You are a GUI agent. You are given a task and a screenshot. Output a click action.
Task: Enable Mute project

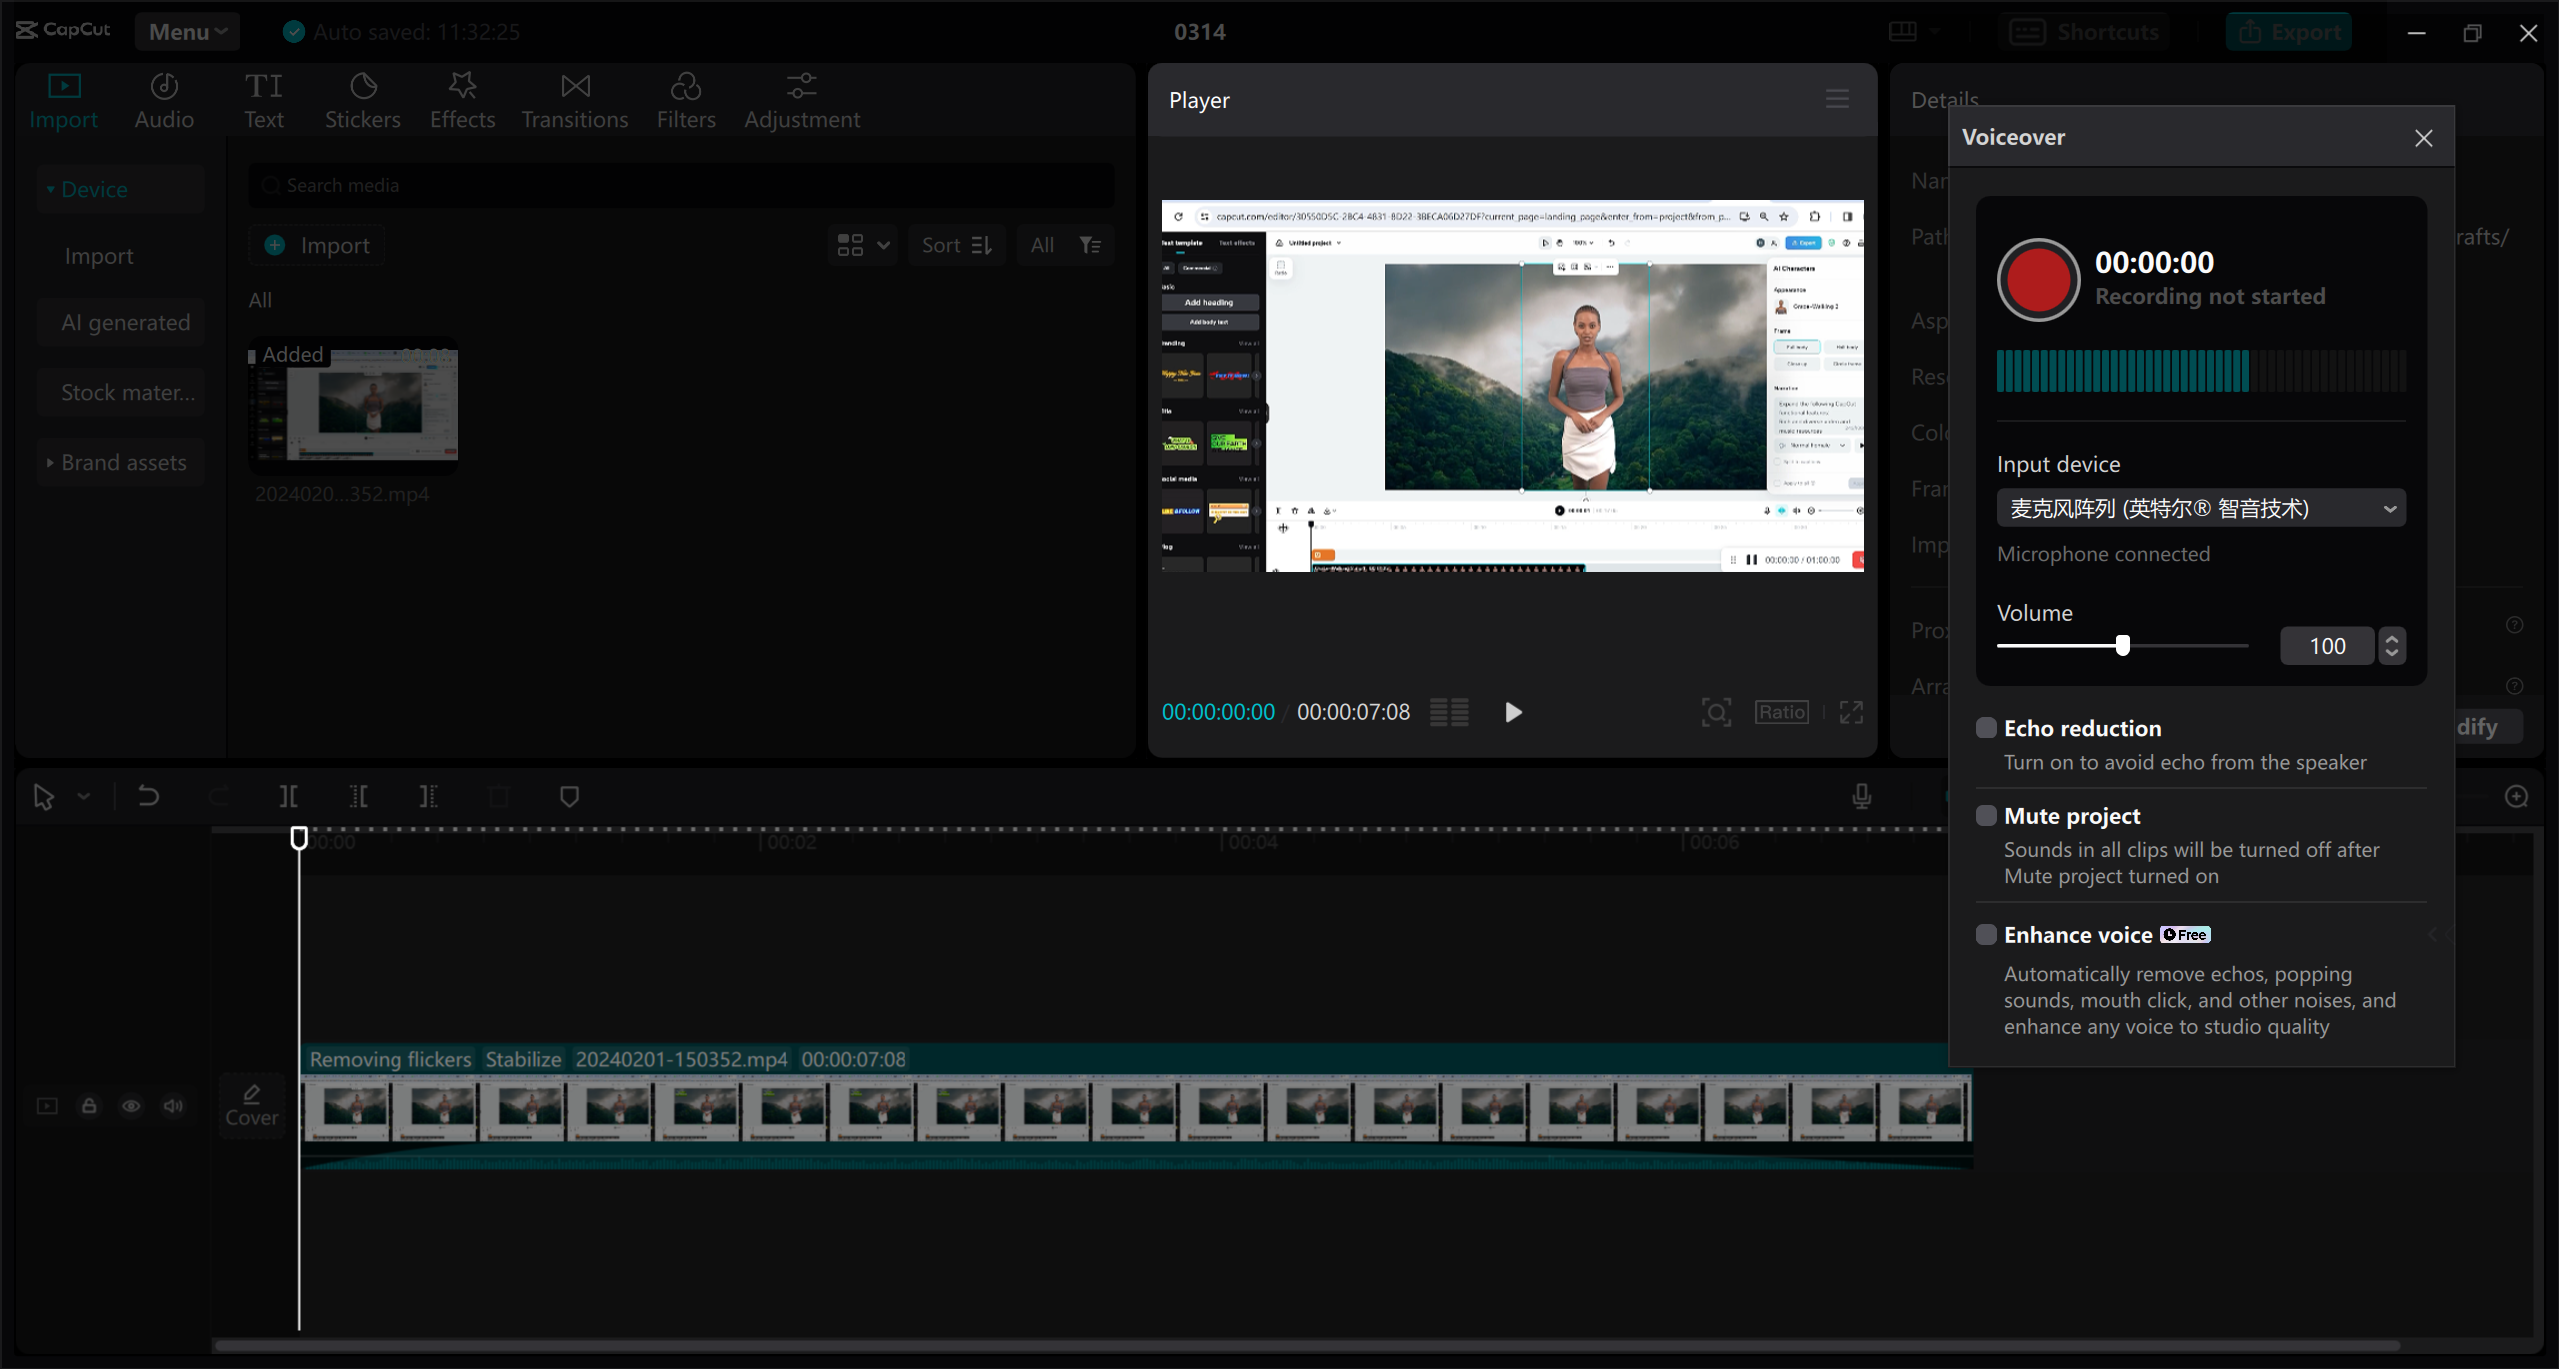coord(1985,815)
